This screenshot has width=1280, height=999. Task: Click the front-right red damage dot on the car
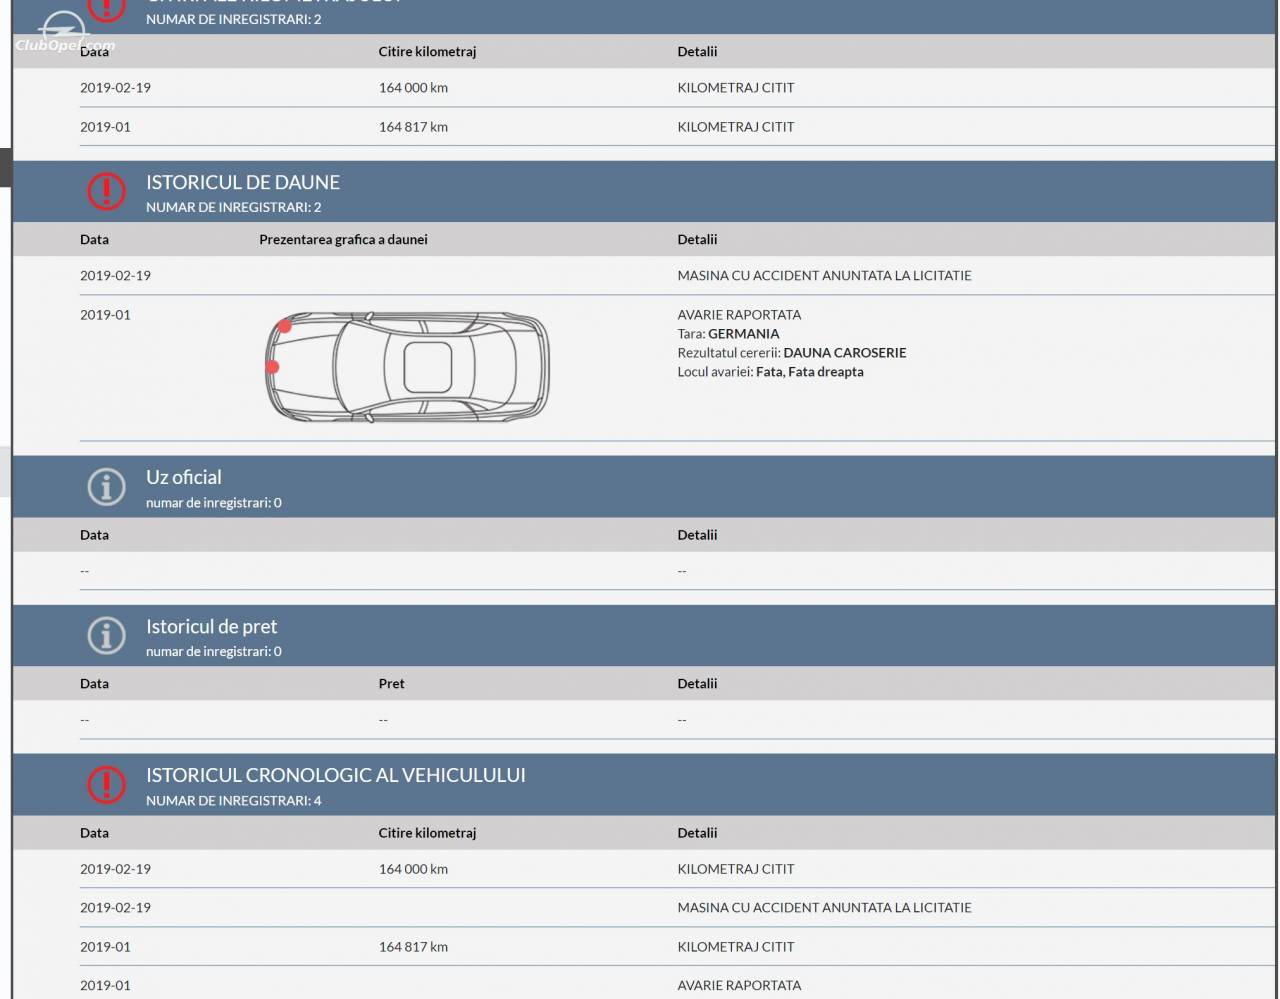285,326
